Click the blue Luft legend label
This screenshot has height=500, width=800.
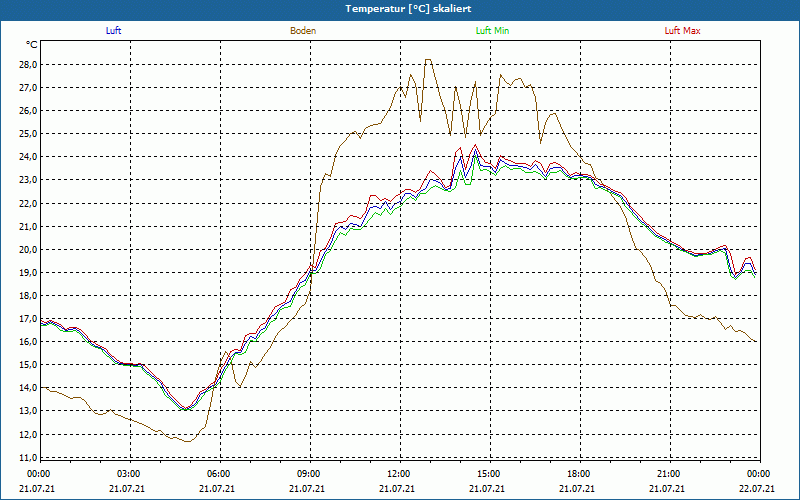tap(113, 31)
